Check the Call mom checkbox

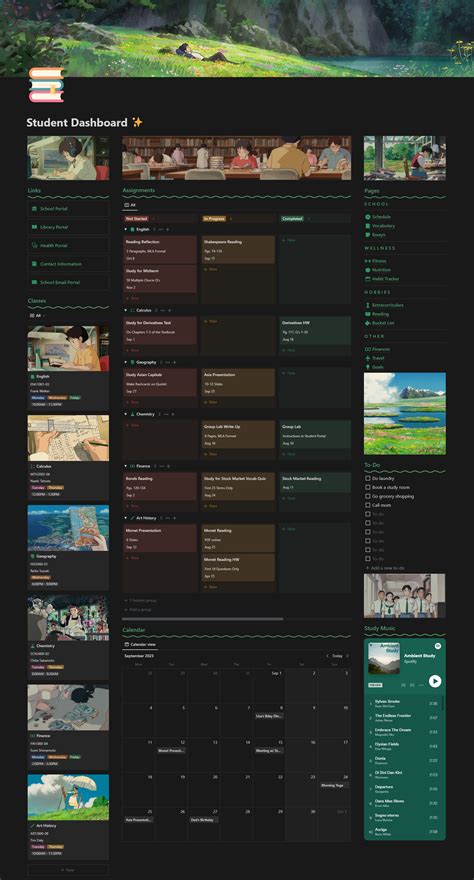click(x=367, y=505)
